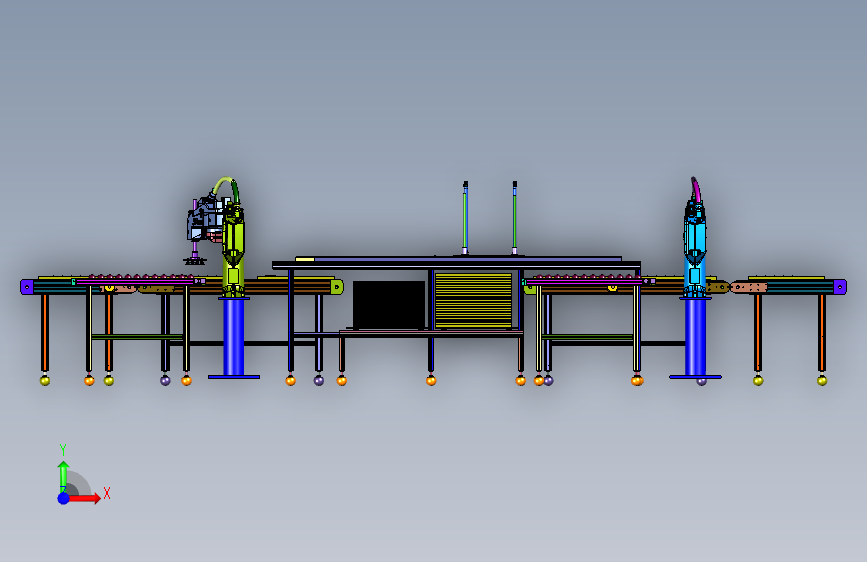Image resolution: width=867 pixels, height=562 pixels.
Task: Click the blue Z axis ball of triad
Action: click(64, 498)
